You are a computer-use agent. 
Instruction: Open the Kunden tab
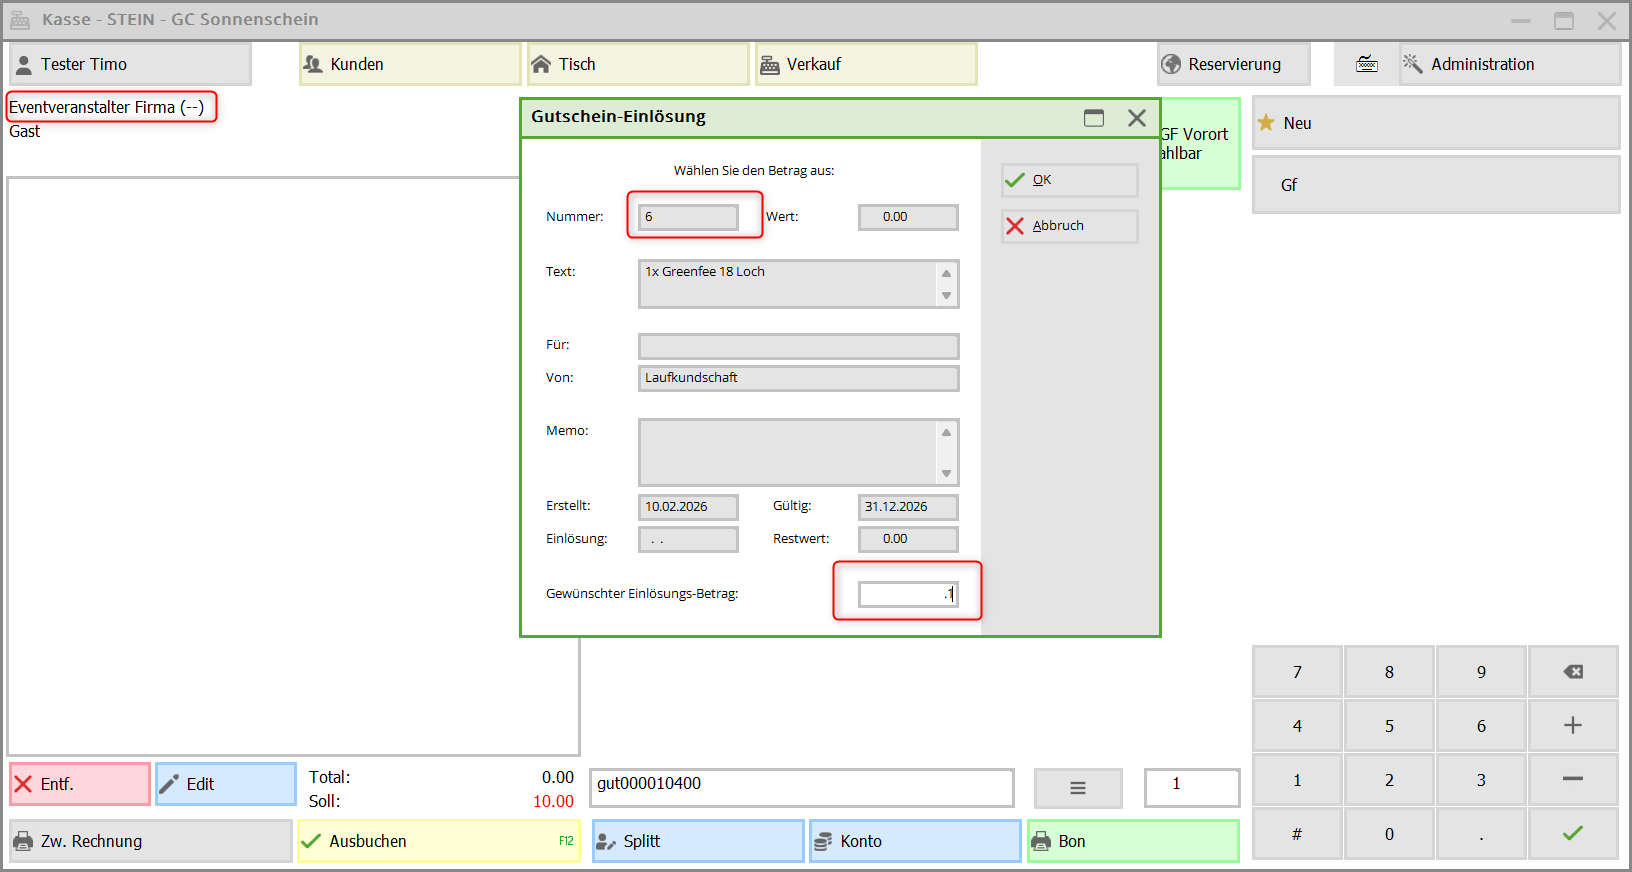click(410, 64)
